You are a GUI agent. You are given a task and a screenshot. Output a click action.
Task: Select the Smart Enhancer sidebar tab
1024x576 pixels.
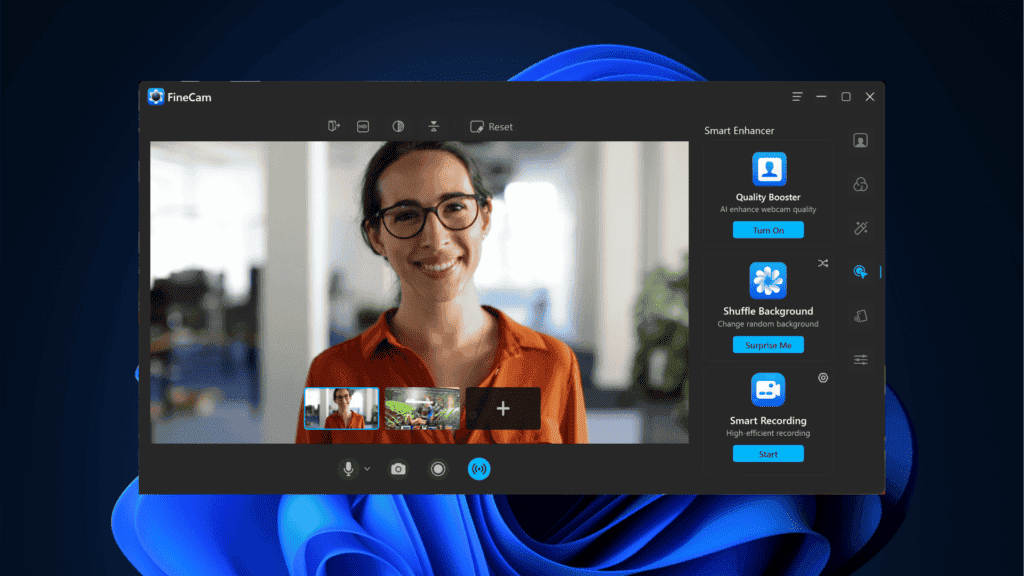pyautogui.click(x=861, y=272)
